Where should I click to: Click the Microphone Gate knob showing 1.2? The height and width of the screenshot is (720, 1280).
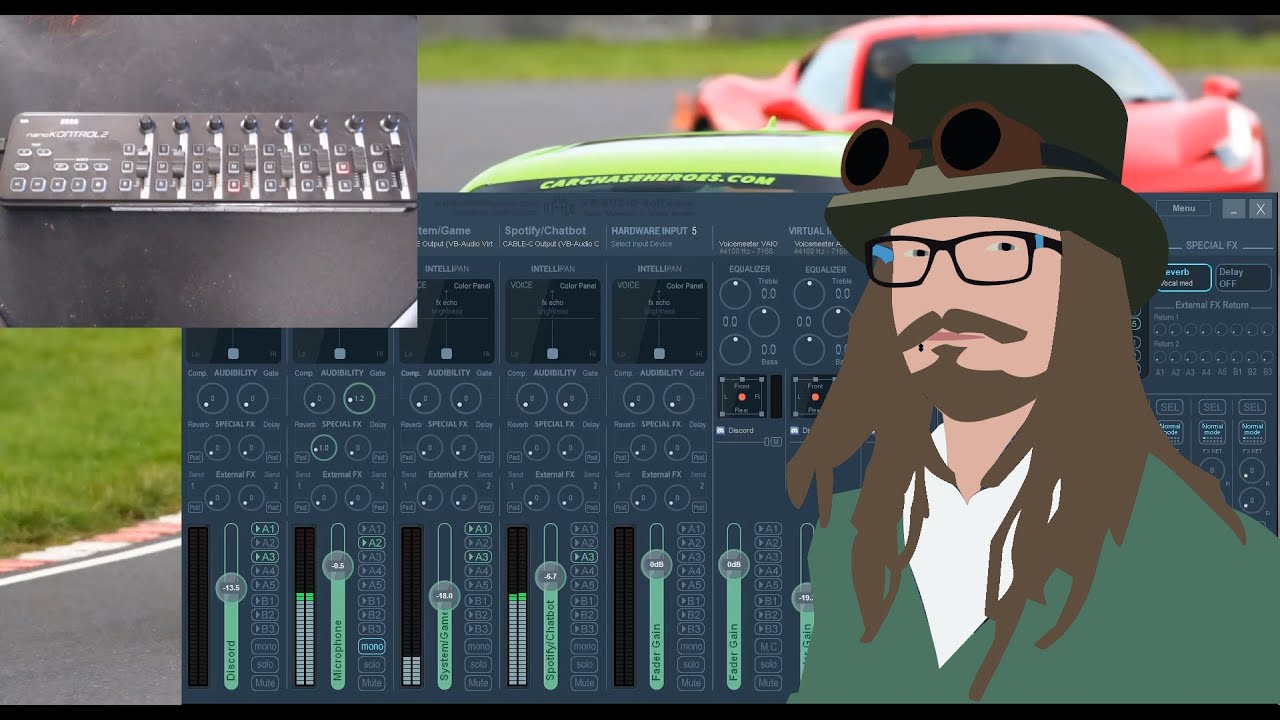tap(358, 398)
